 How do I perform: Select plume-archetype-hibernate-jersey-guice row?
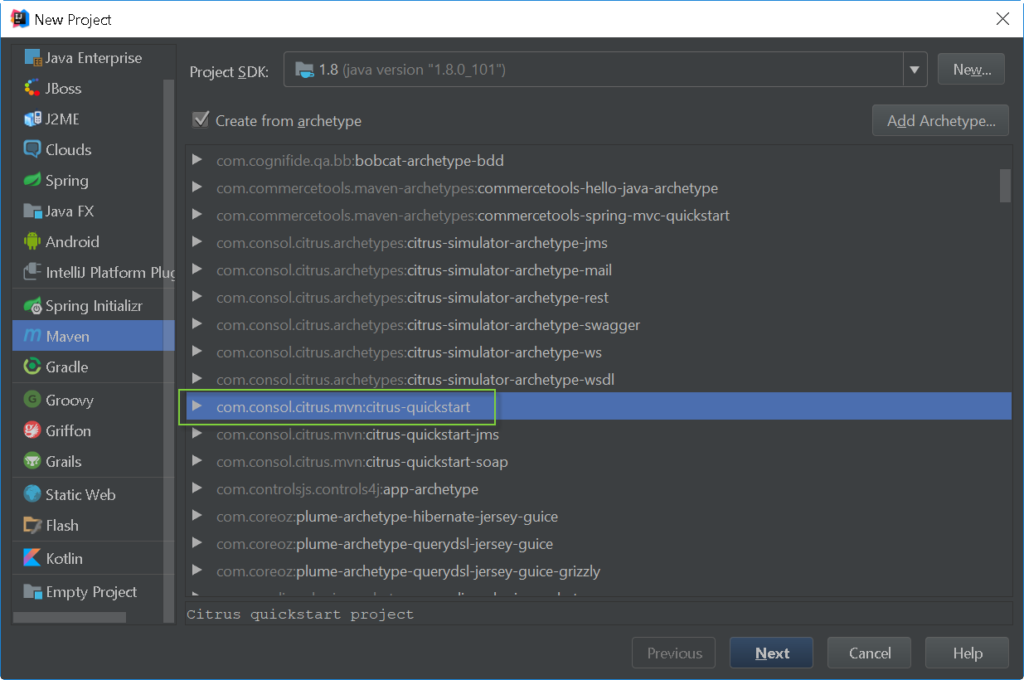[x=598, y=517]
